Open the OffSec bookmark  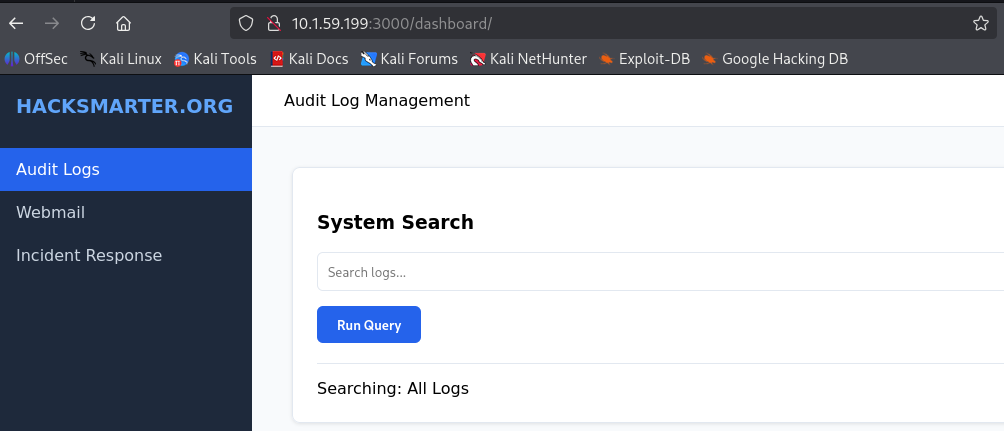(x=36, y=59)
